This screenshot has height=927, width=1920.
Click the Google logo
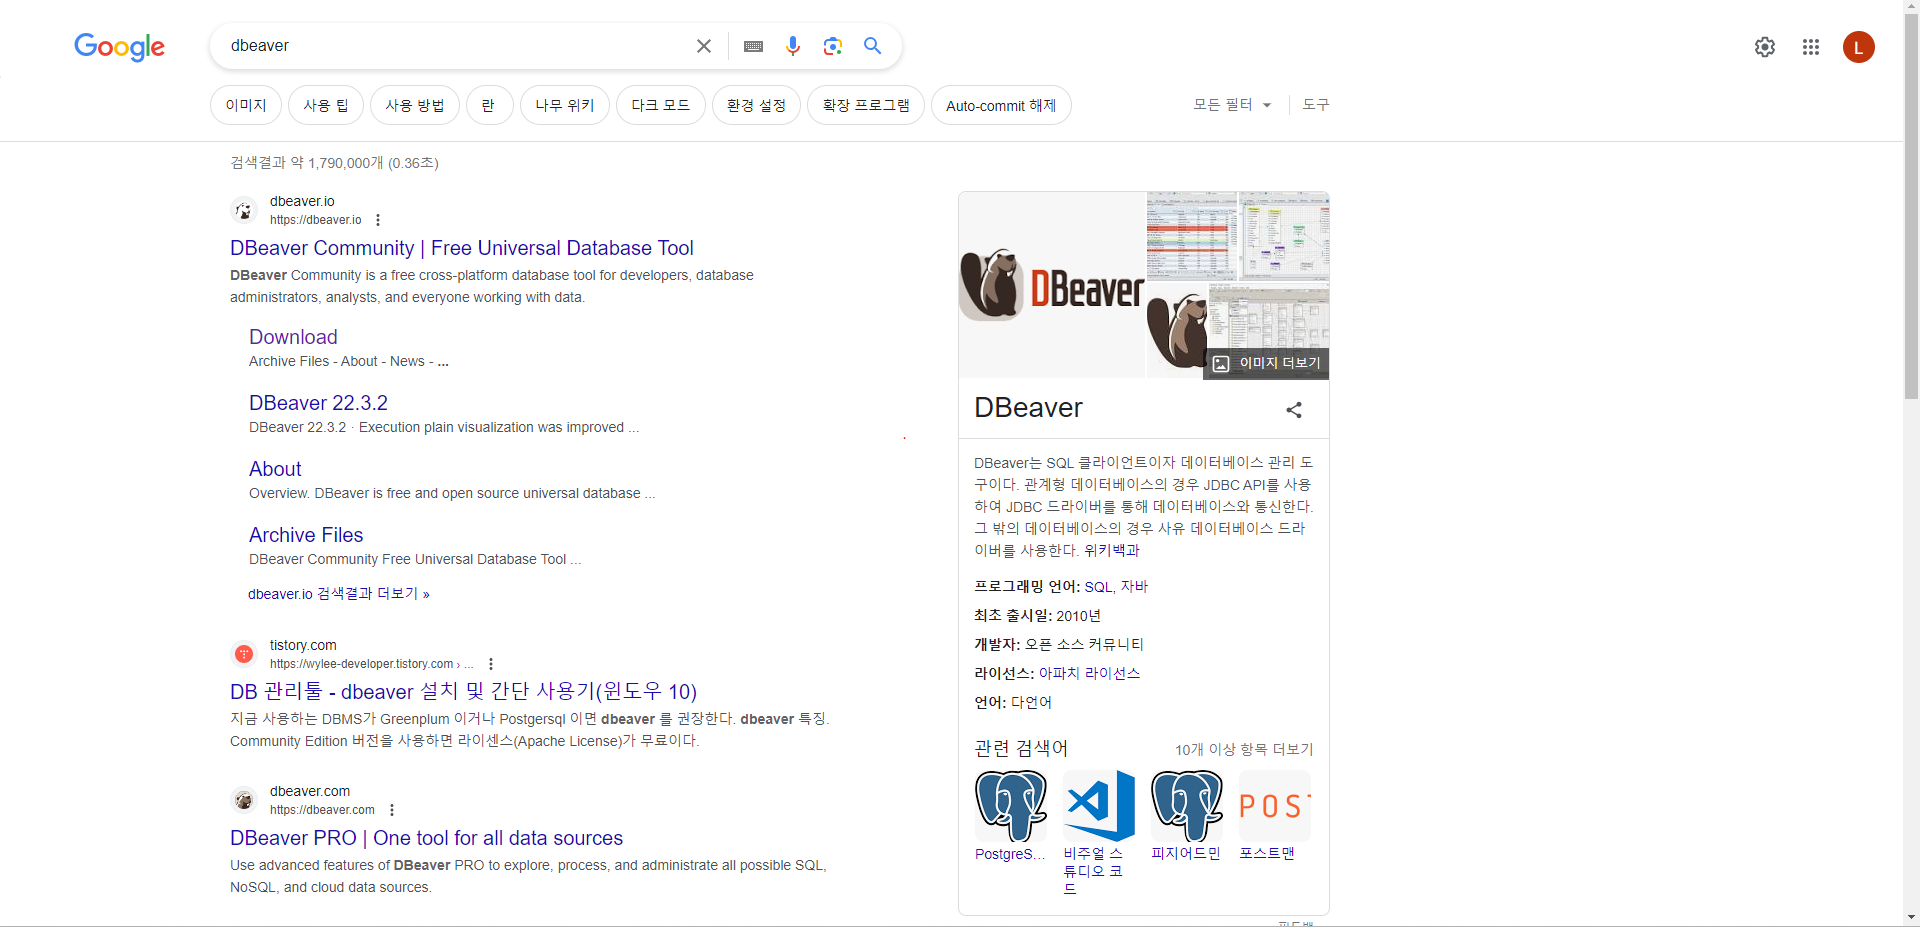(119, 47)
